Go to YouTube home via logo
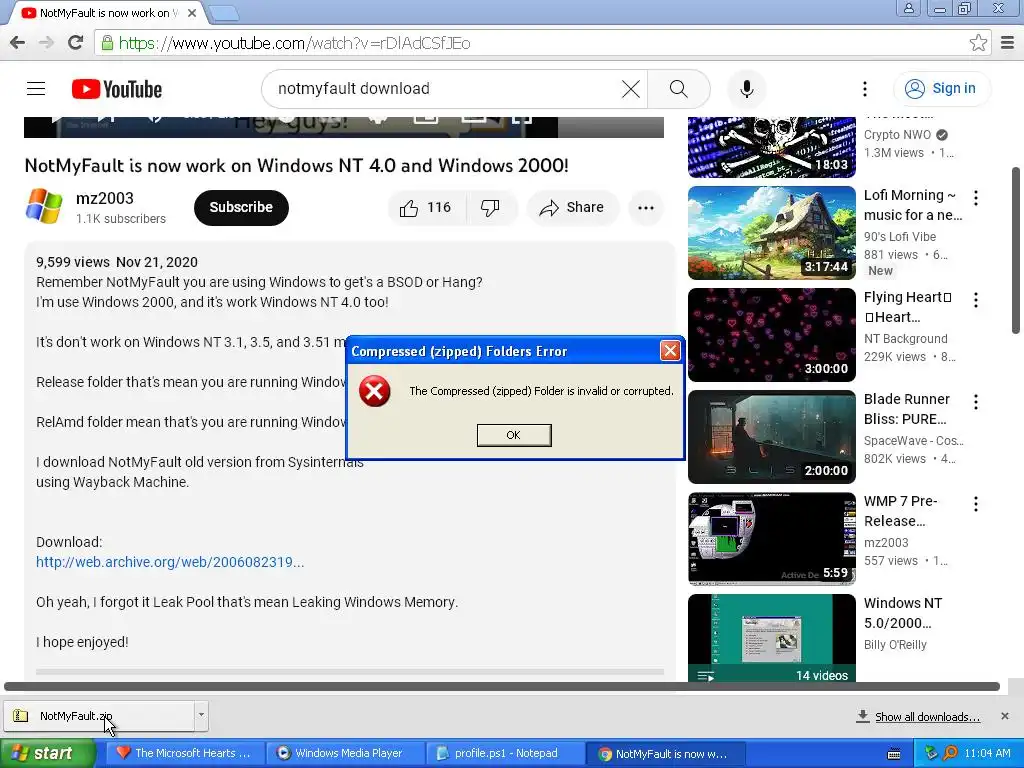 117,89
